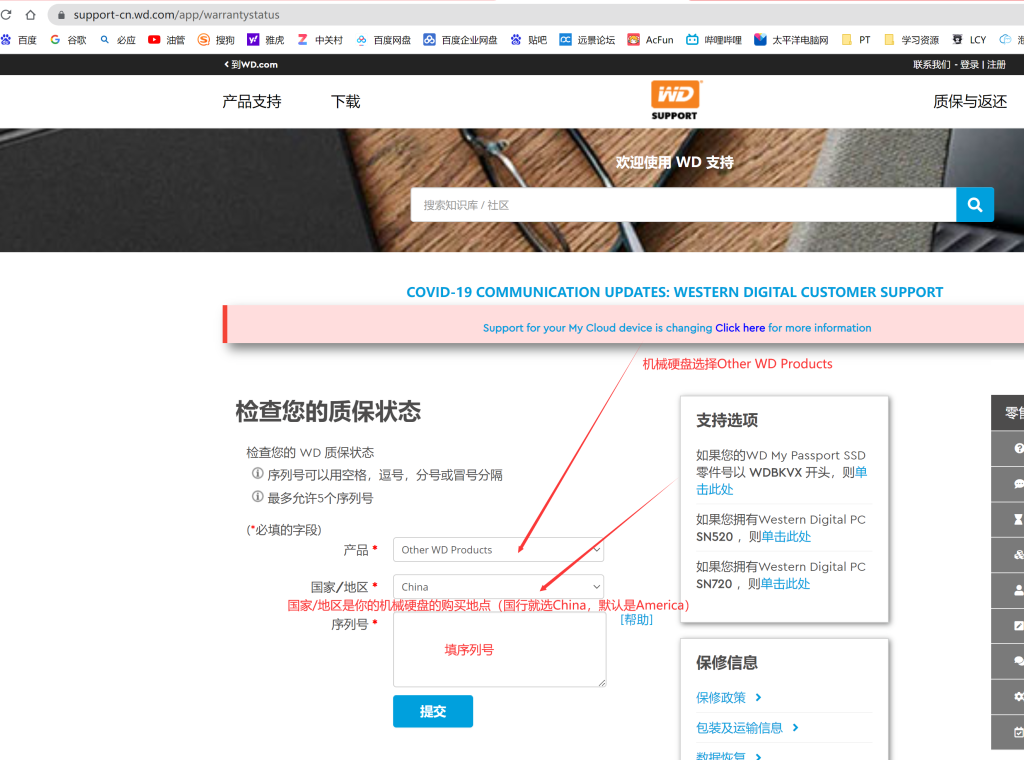Click the WD Support logo

point(675,100)
